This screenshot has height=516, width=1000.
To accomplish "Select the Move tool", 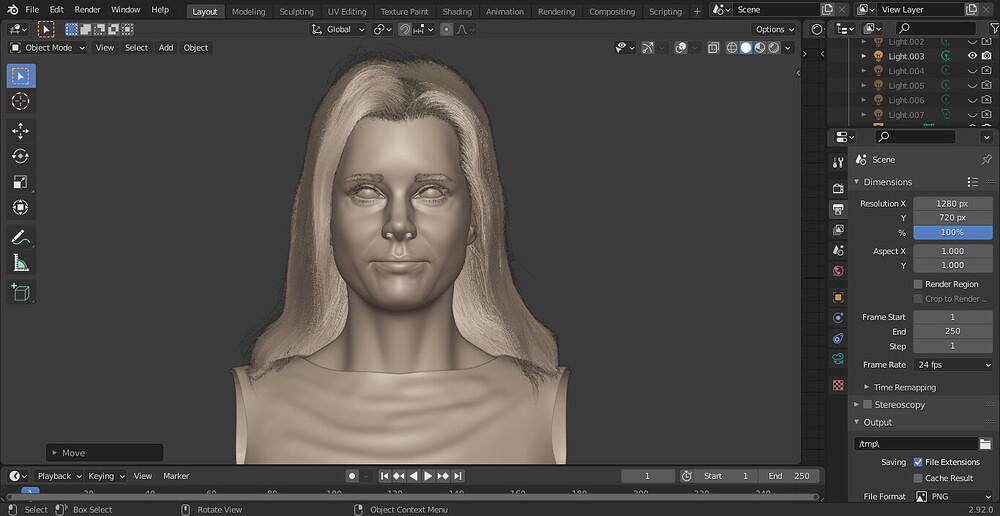I will click(21, 131).
